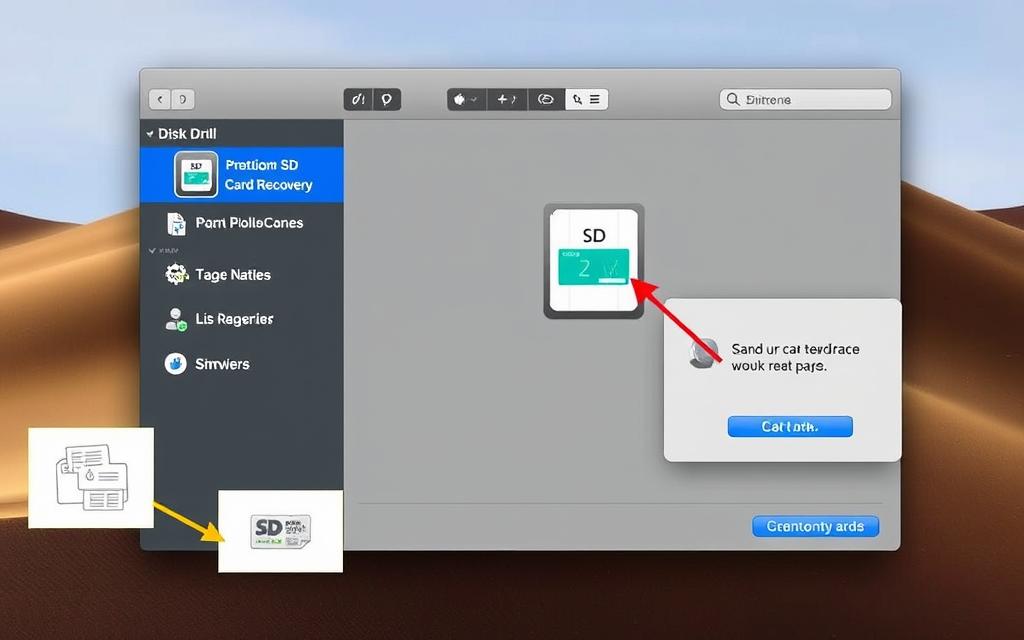Click the SD card icon in selected sidebar row
1024x640 pixels.
[x=196, y=174]
